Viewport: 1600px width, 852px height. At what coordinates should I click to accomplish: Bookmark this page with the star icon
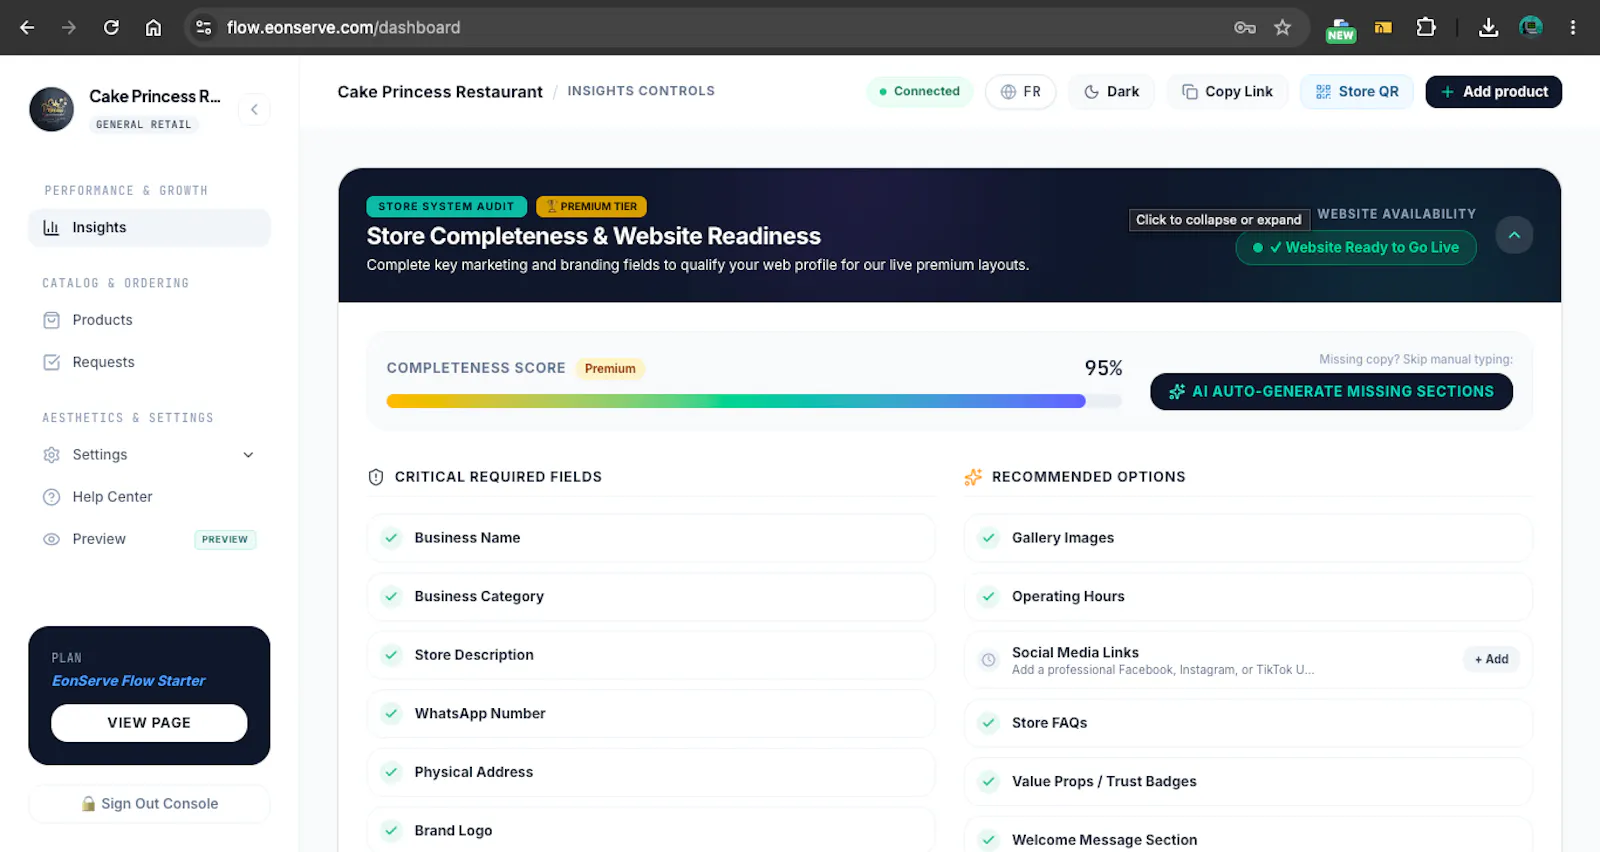click(1283, 27)
